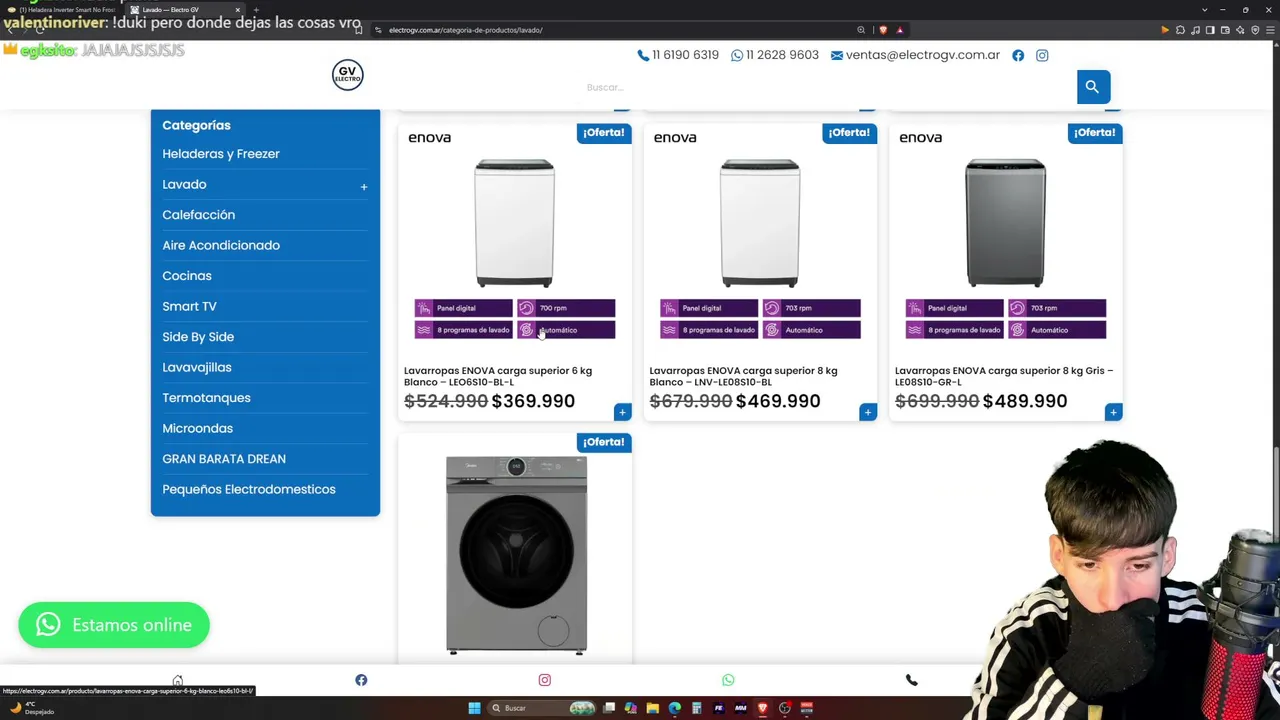The image size is (1280, 720).
Task: Add ENOVA 6 kg Blanco washer to cart
Action: click(x=622, y=412)
